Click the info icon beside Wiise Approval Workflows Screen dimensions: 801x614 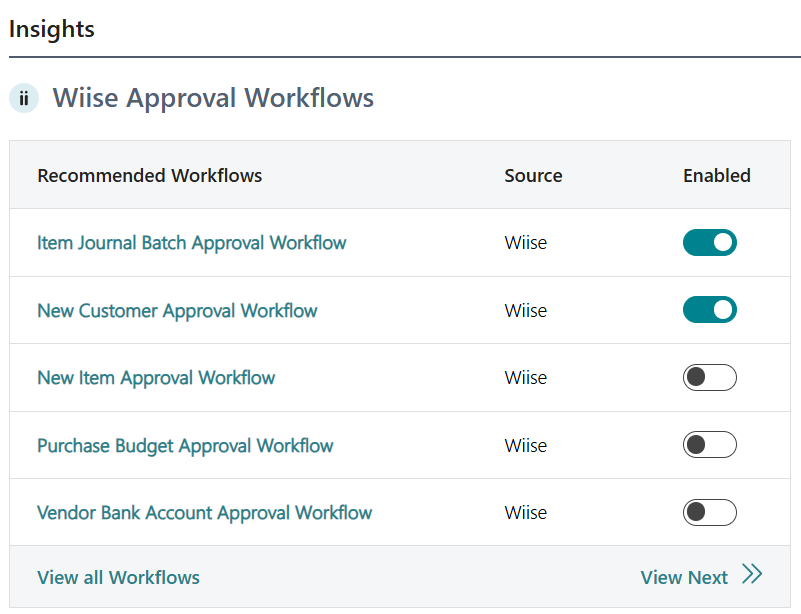(x=24, y=99)
